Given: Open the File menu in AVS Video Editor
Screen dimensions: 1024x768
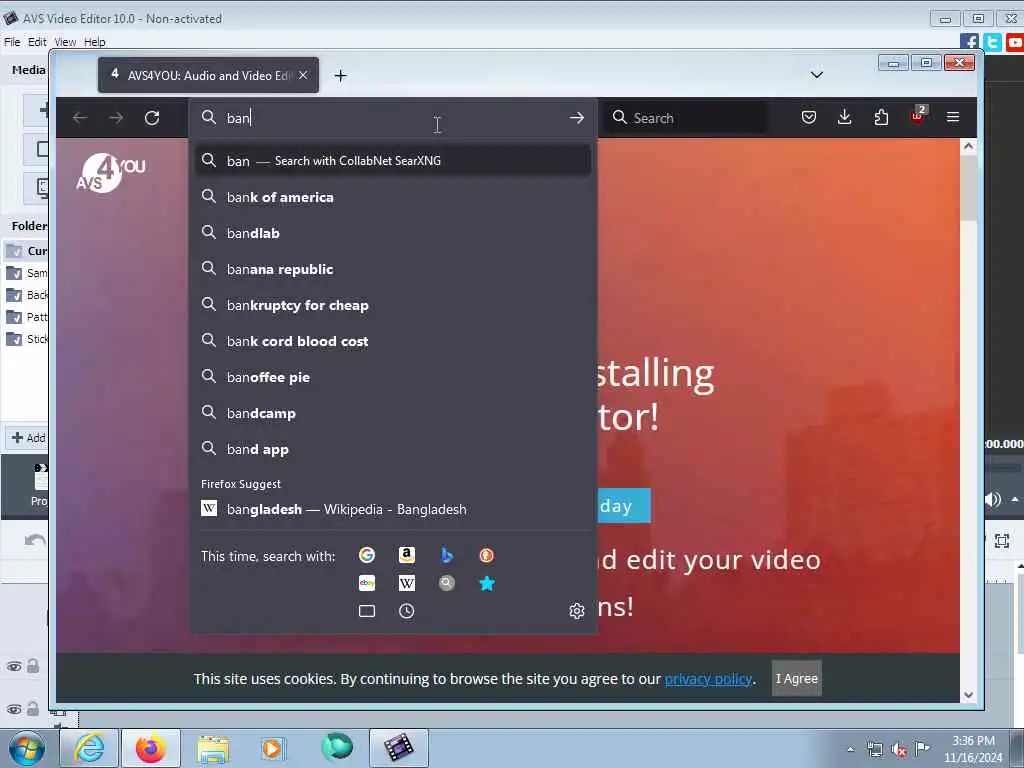Looking at the screenshot, I should click(12, 42).
